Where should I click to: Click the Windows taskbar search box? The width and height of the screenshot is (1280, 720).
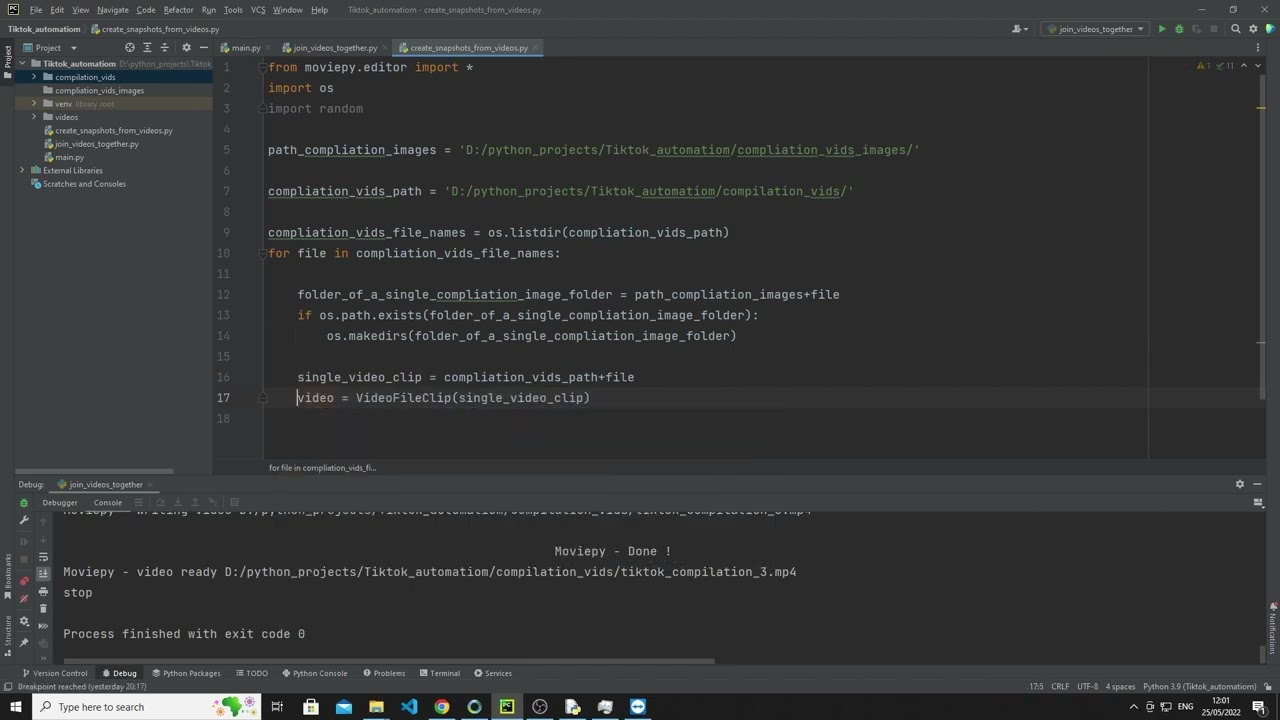click(x=146, y=707)
